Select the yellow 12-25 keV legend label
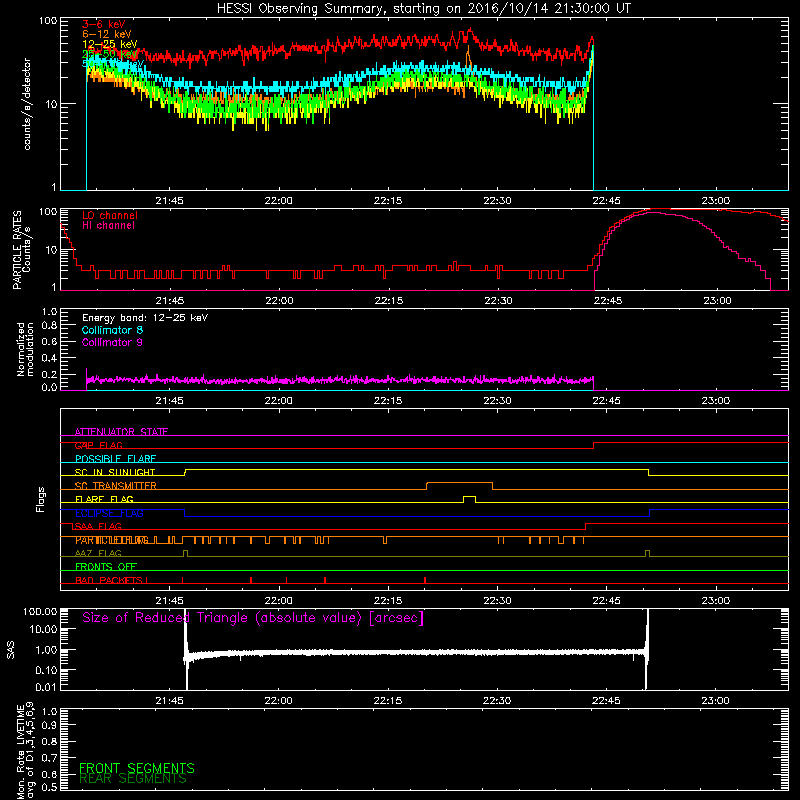Screen dimensions: 800x800 110,44
